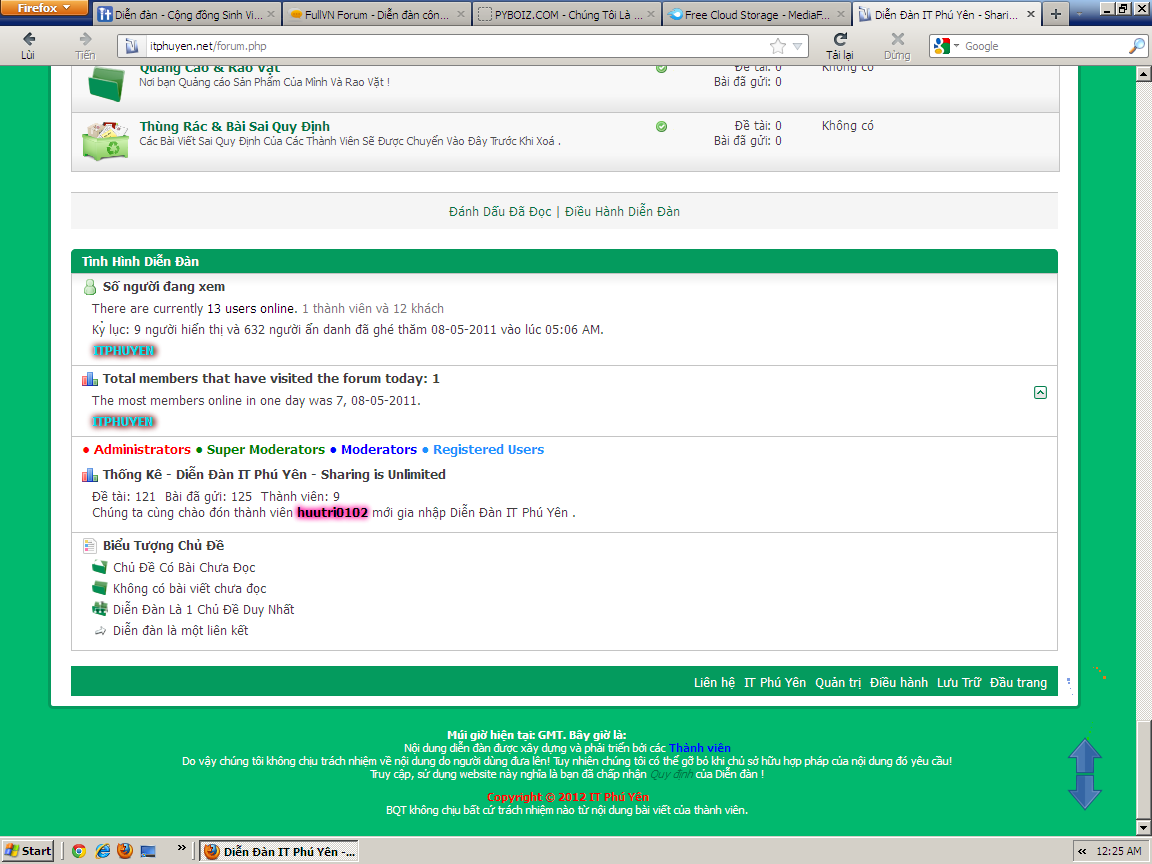Launch Google Chrome from quick launch bar
The height and width of the screenshot is (864, 1152).
78,851
